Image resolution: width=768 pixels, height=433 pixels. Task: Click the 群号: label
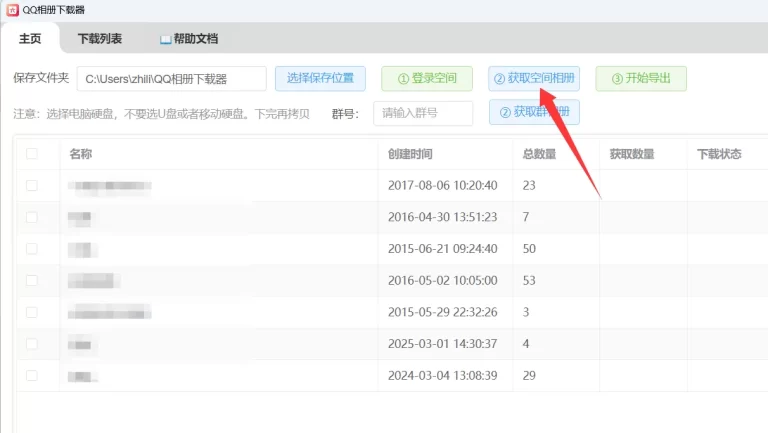345,114
